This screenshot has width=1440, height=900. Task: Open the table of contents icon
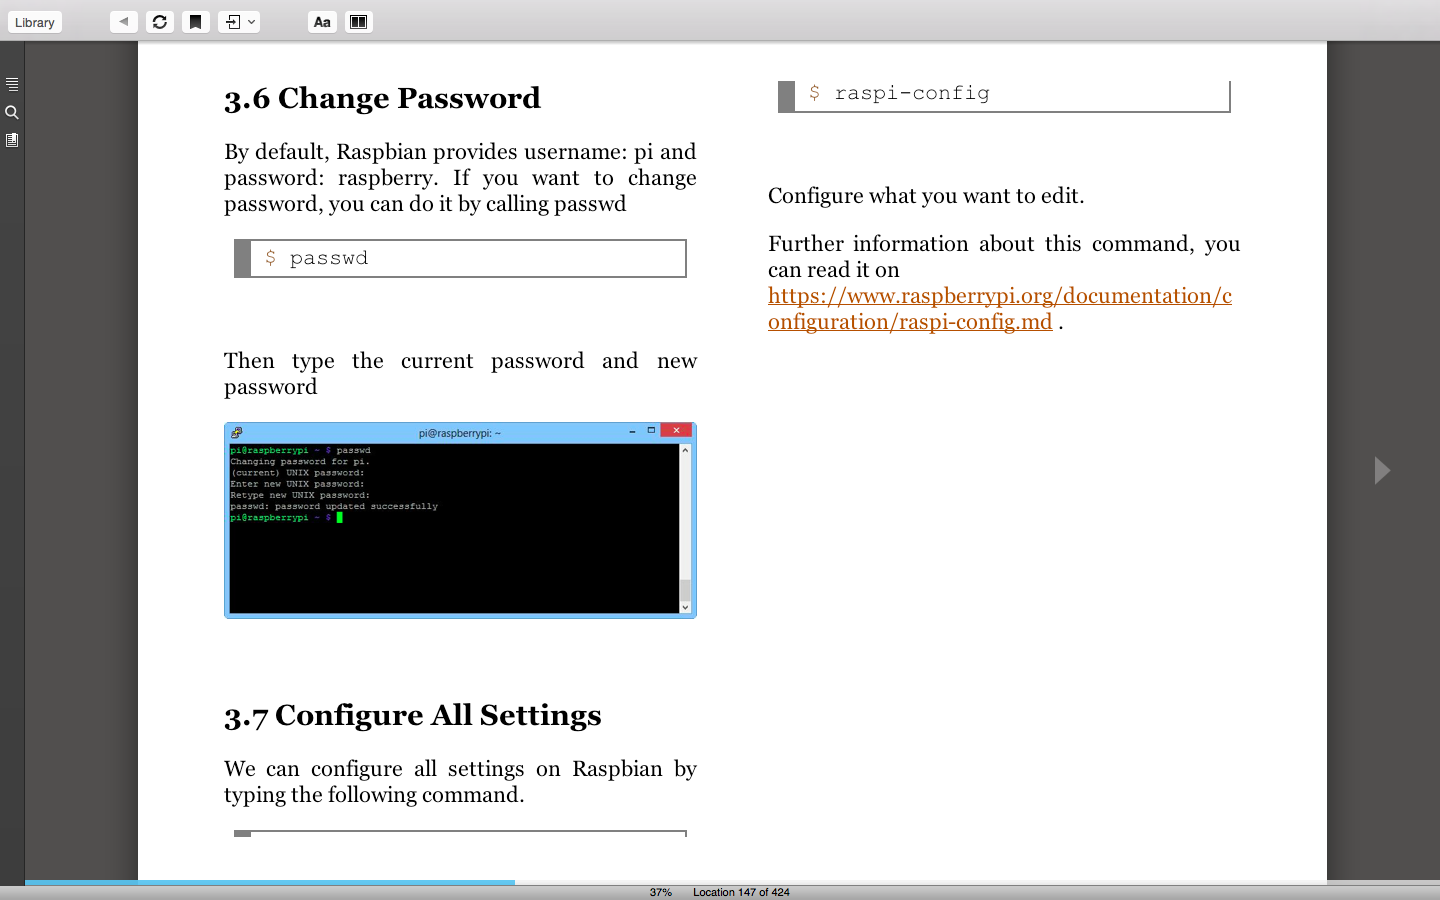click(x=12, y=84)
